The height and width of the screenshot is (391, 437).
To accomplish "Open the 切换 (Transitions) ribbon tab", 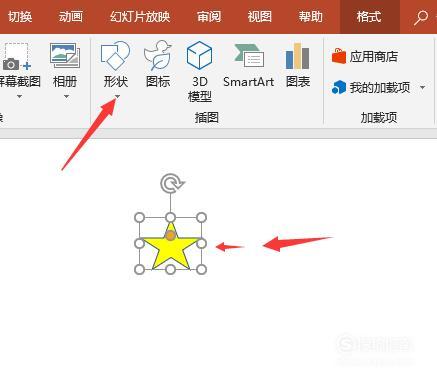I will coord(20,17).
